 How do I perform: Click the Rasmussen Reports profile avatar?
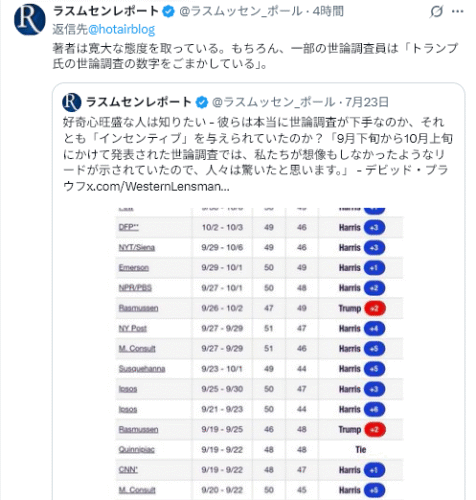[x=30, y=19]
